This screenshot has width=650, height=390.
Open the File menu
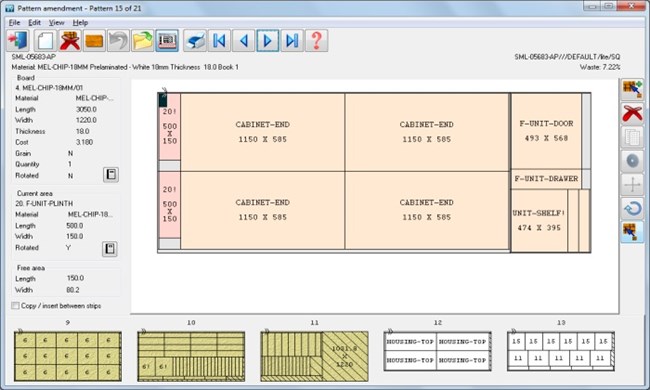pyautogui.click(x=14, y=22)
